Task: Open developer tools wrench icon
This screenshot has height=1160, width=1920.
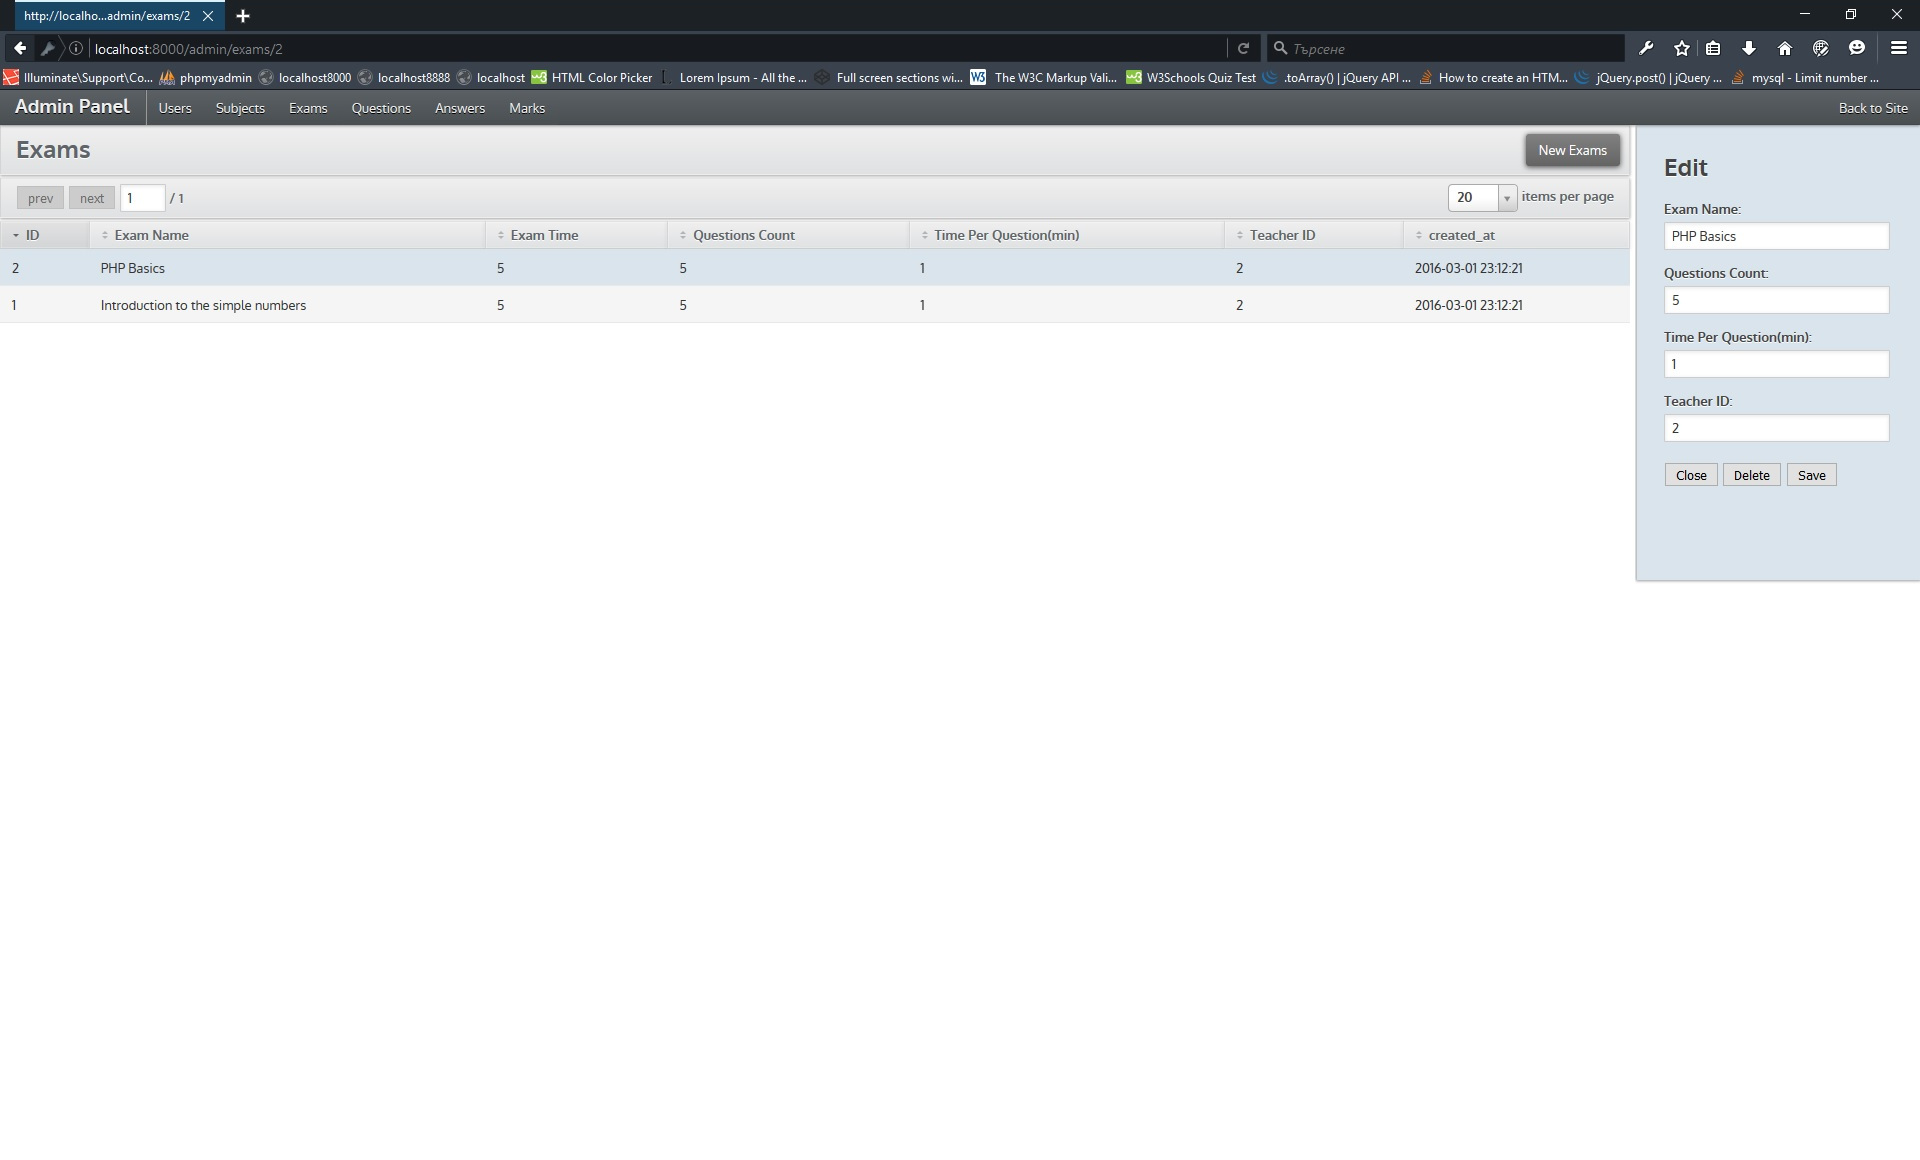Action: [x=1646, y=48]
